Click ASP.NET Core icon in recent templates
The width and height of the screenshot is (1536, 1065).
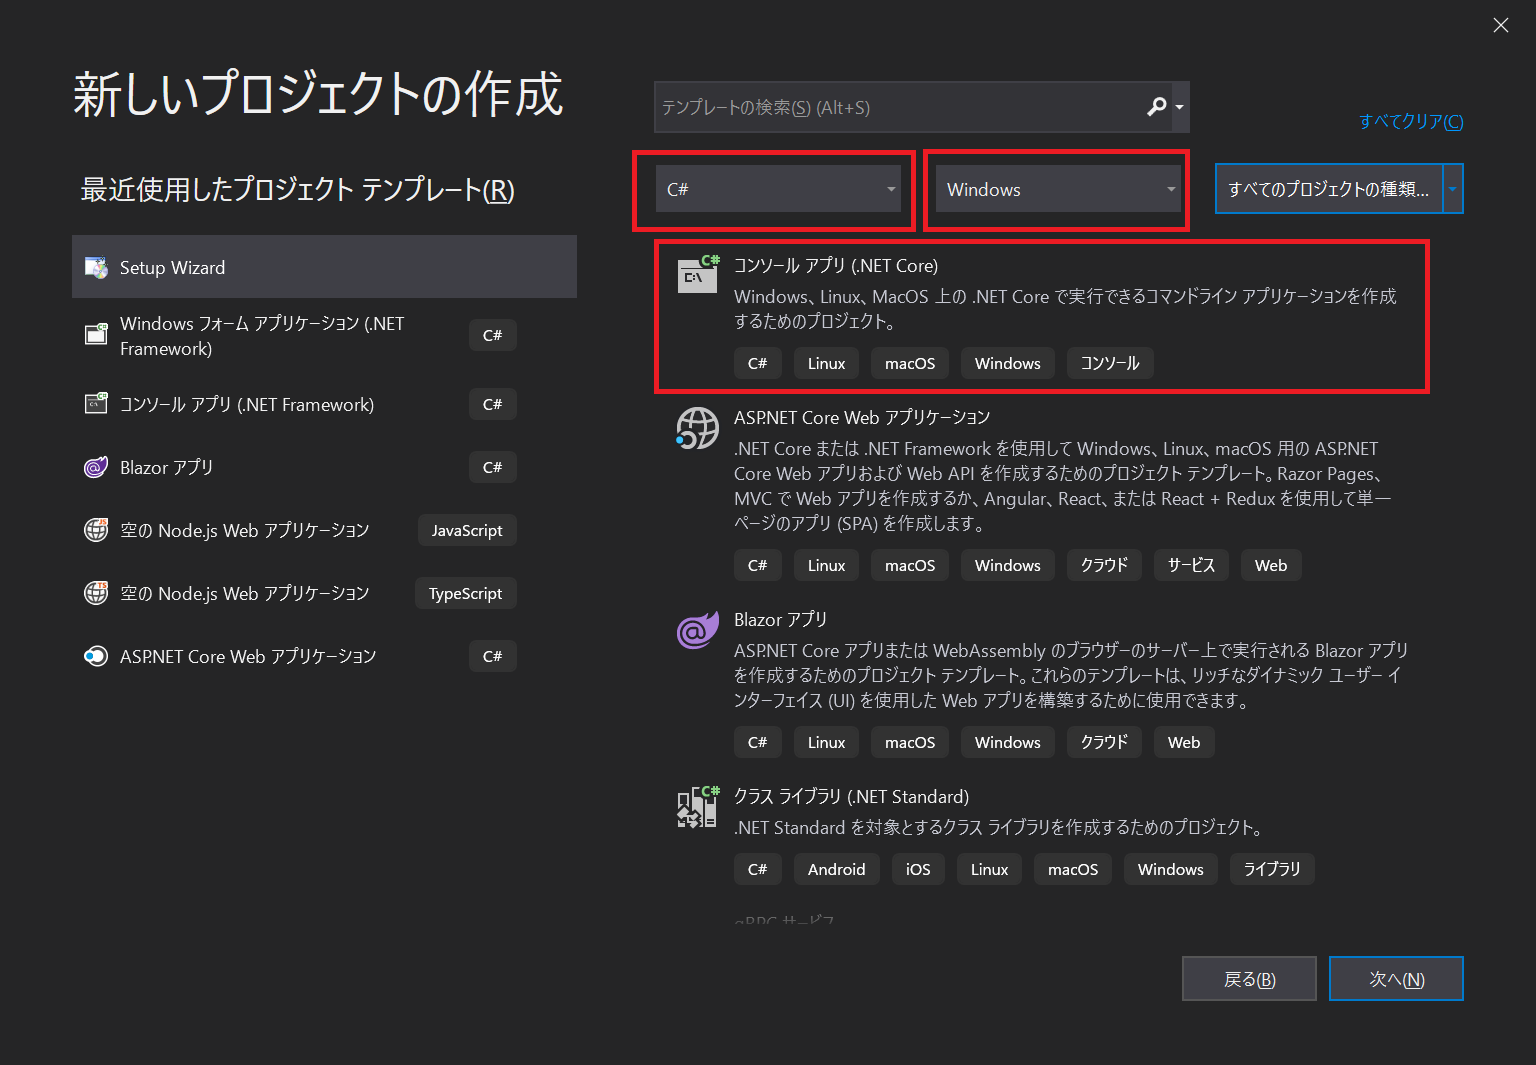(96, 656)
